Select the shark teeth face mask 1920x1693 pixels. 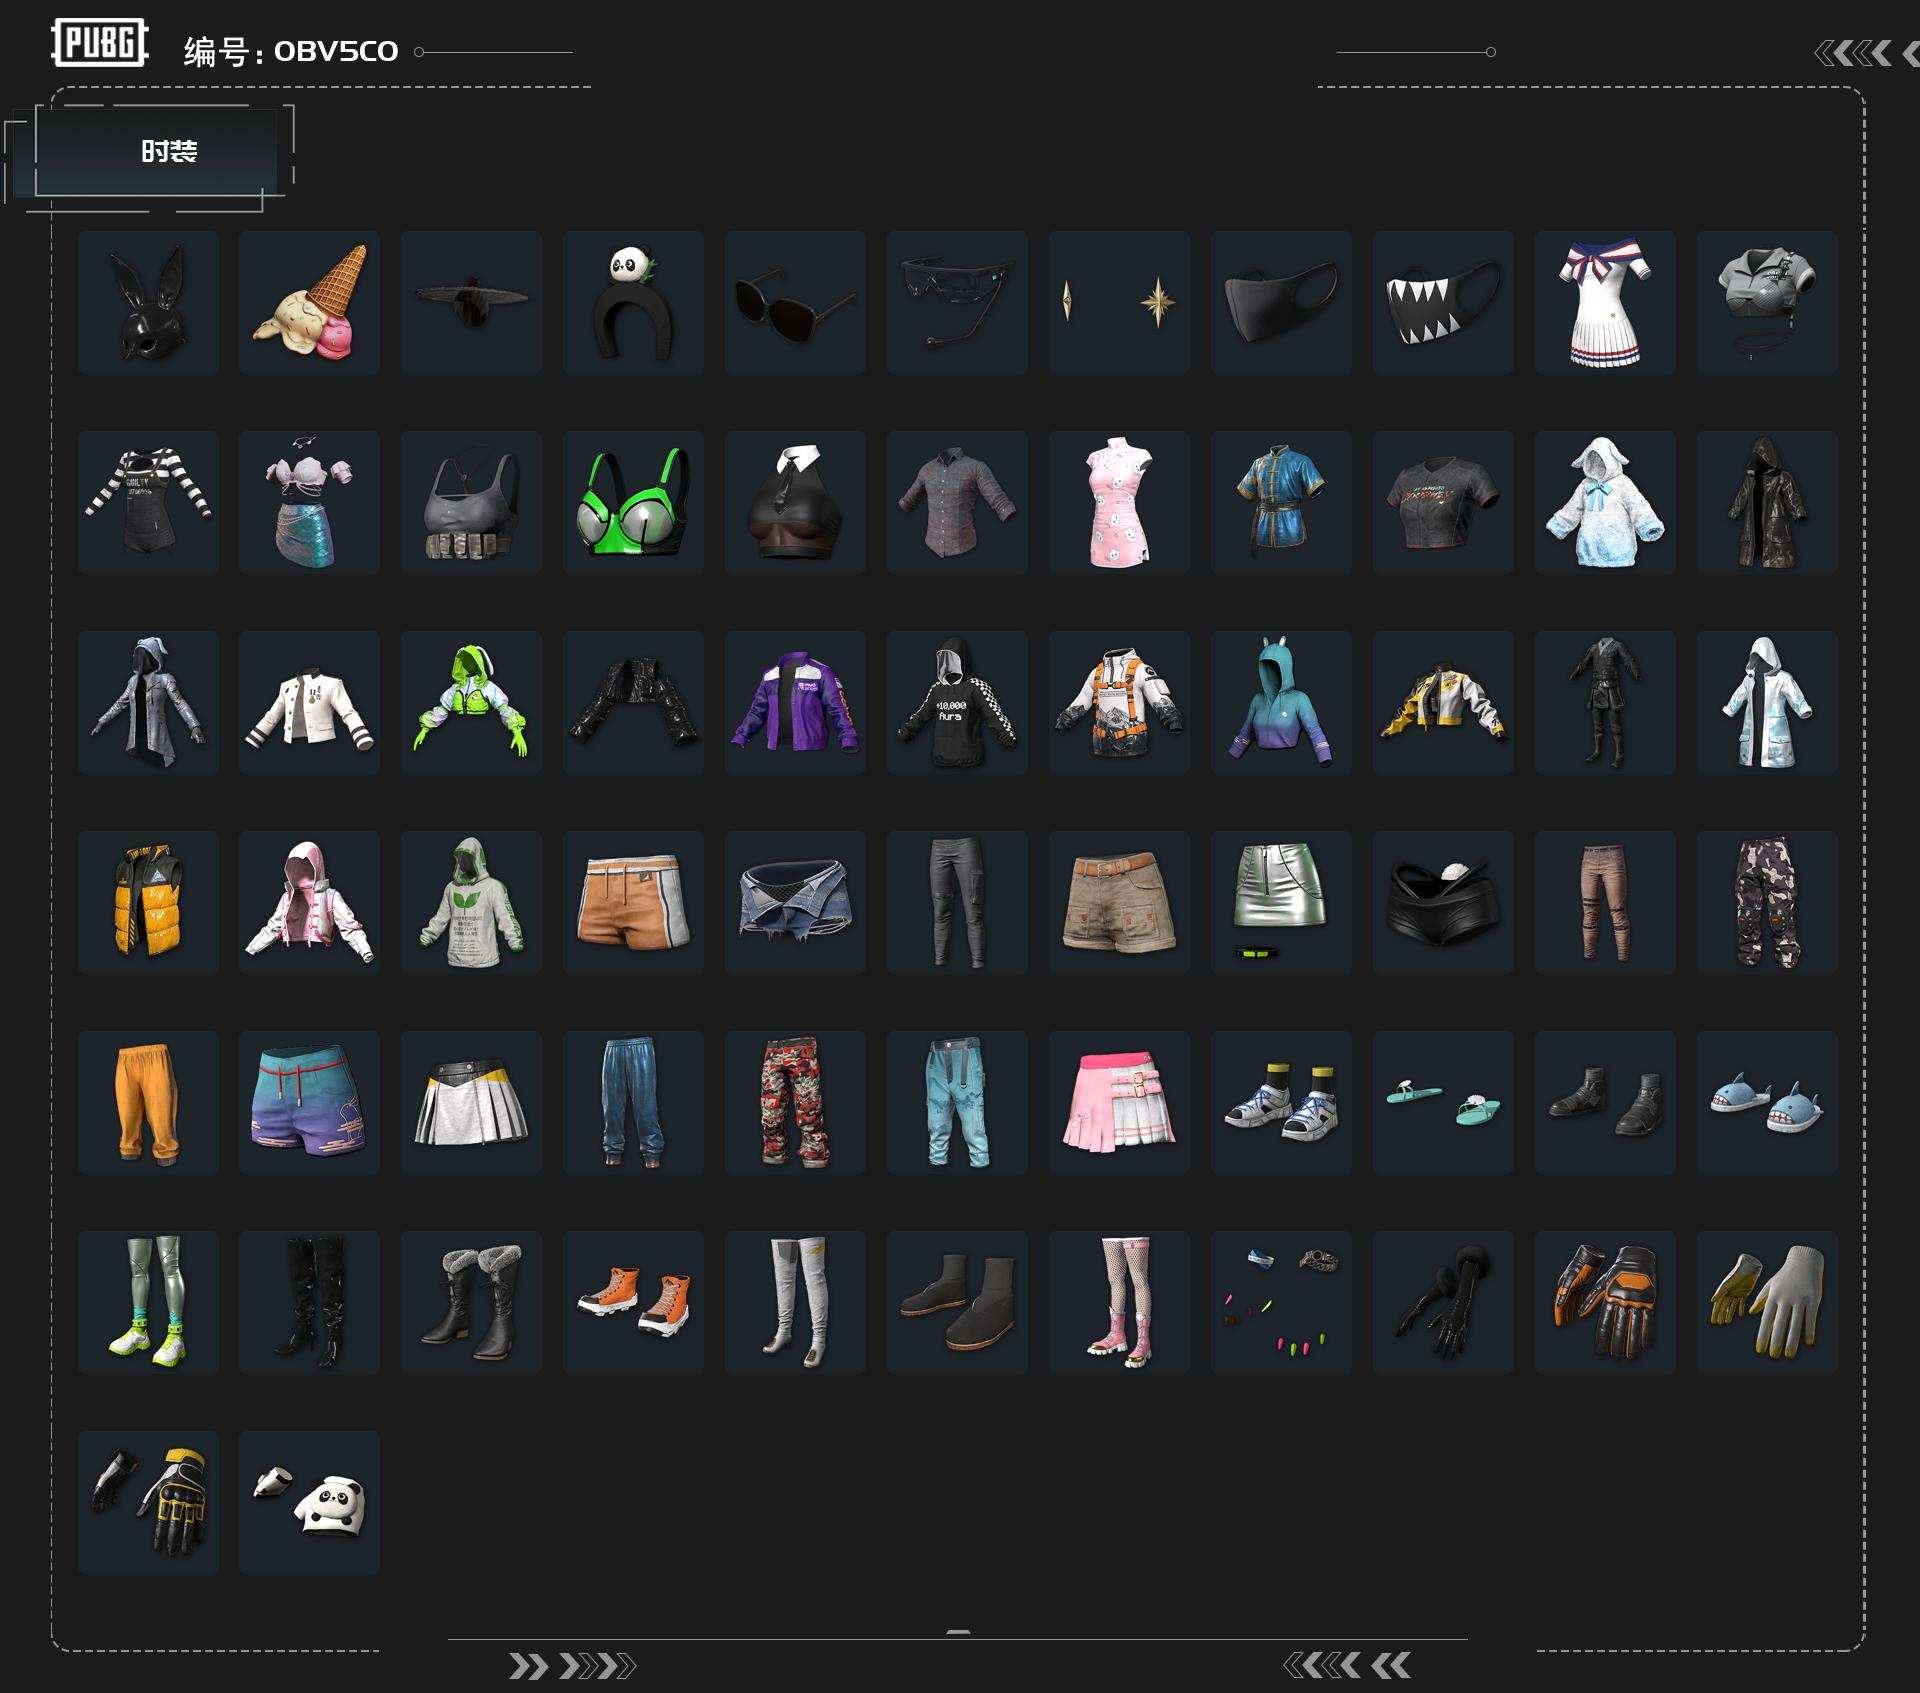click(1443, 302)
